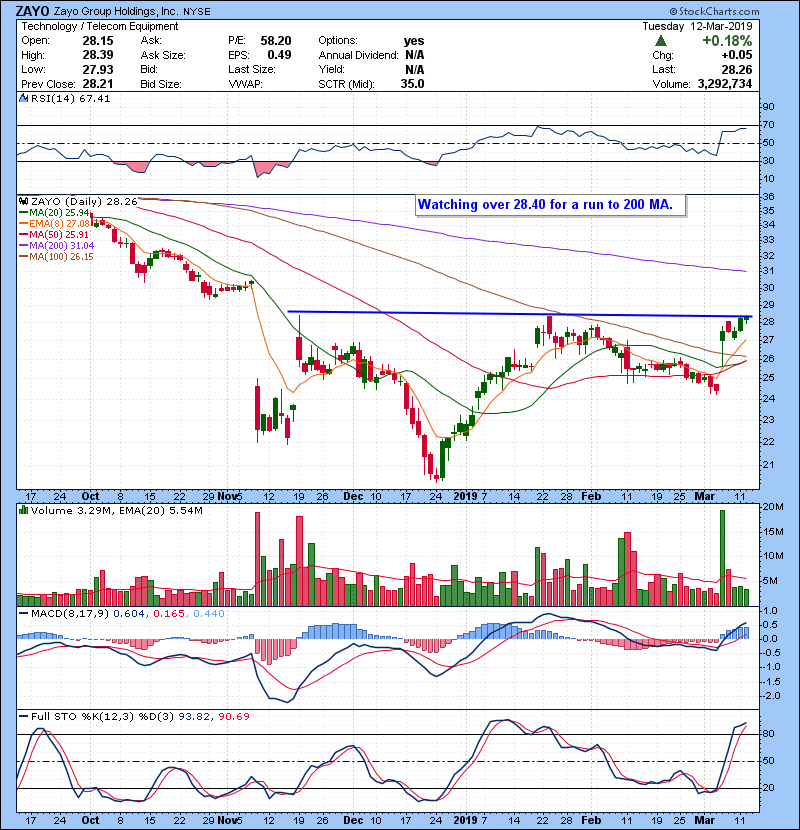Click the ZAYO (Daily) 28.26 legend
The width and height of the screenshot is (800, 830).
[84, 201]
